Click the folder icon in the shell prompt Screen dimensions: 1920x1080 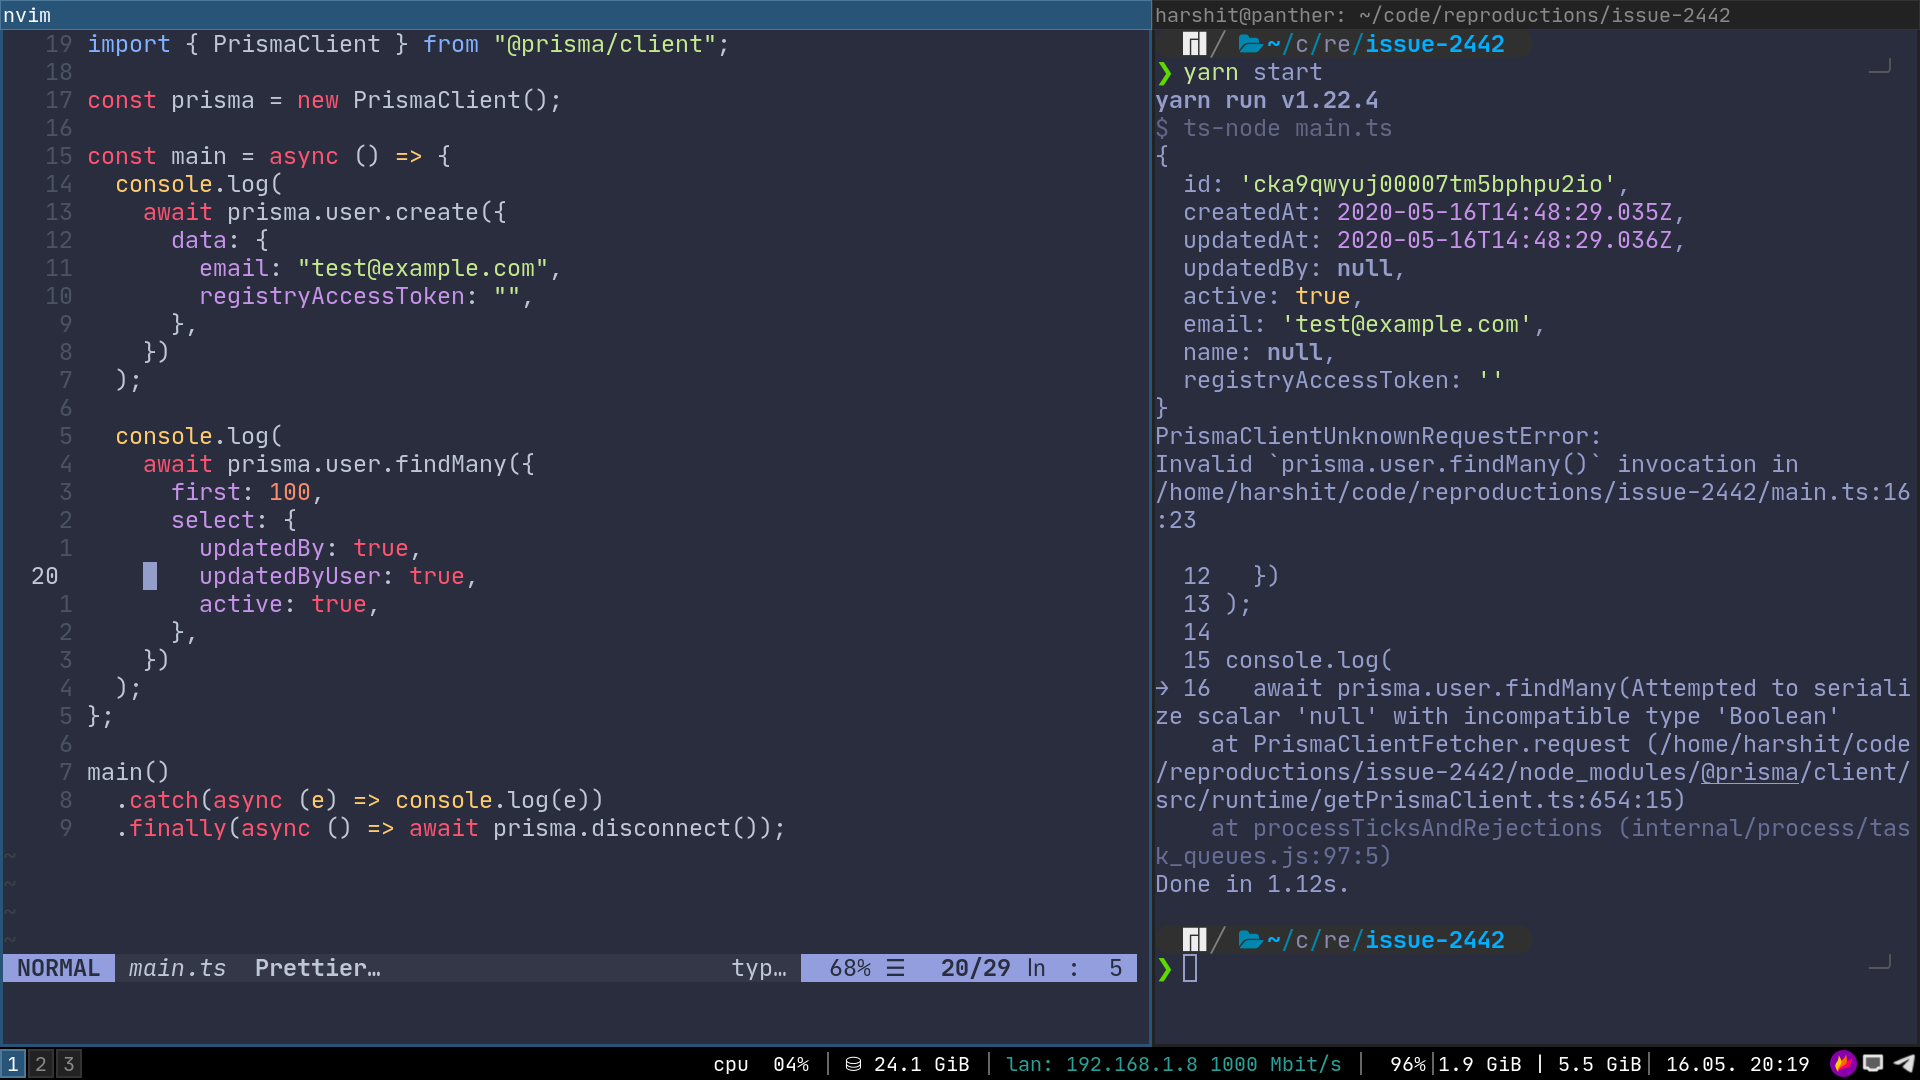[x=1250, y=43]
